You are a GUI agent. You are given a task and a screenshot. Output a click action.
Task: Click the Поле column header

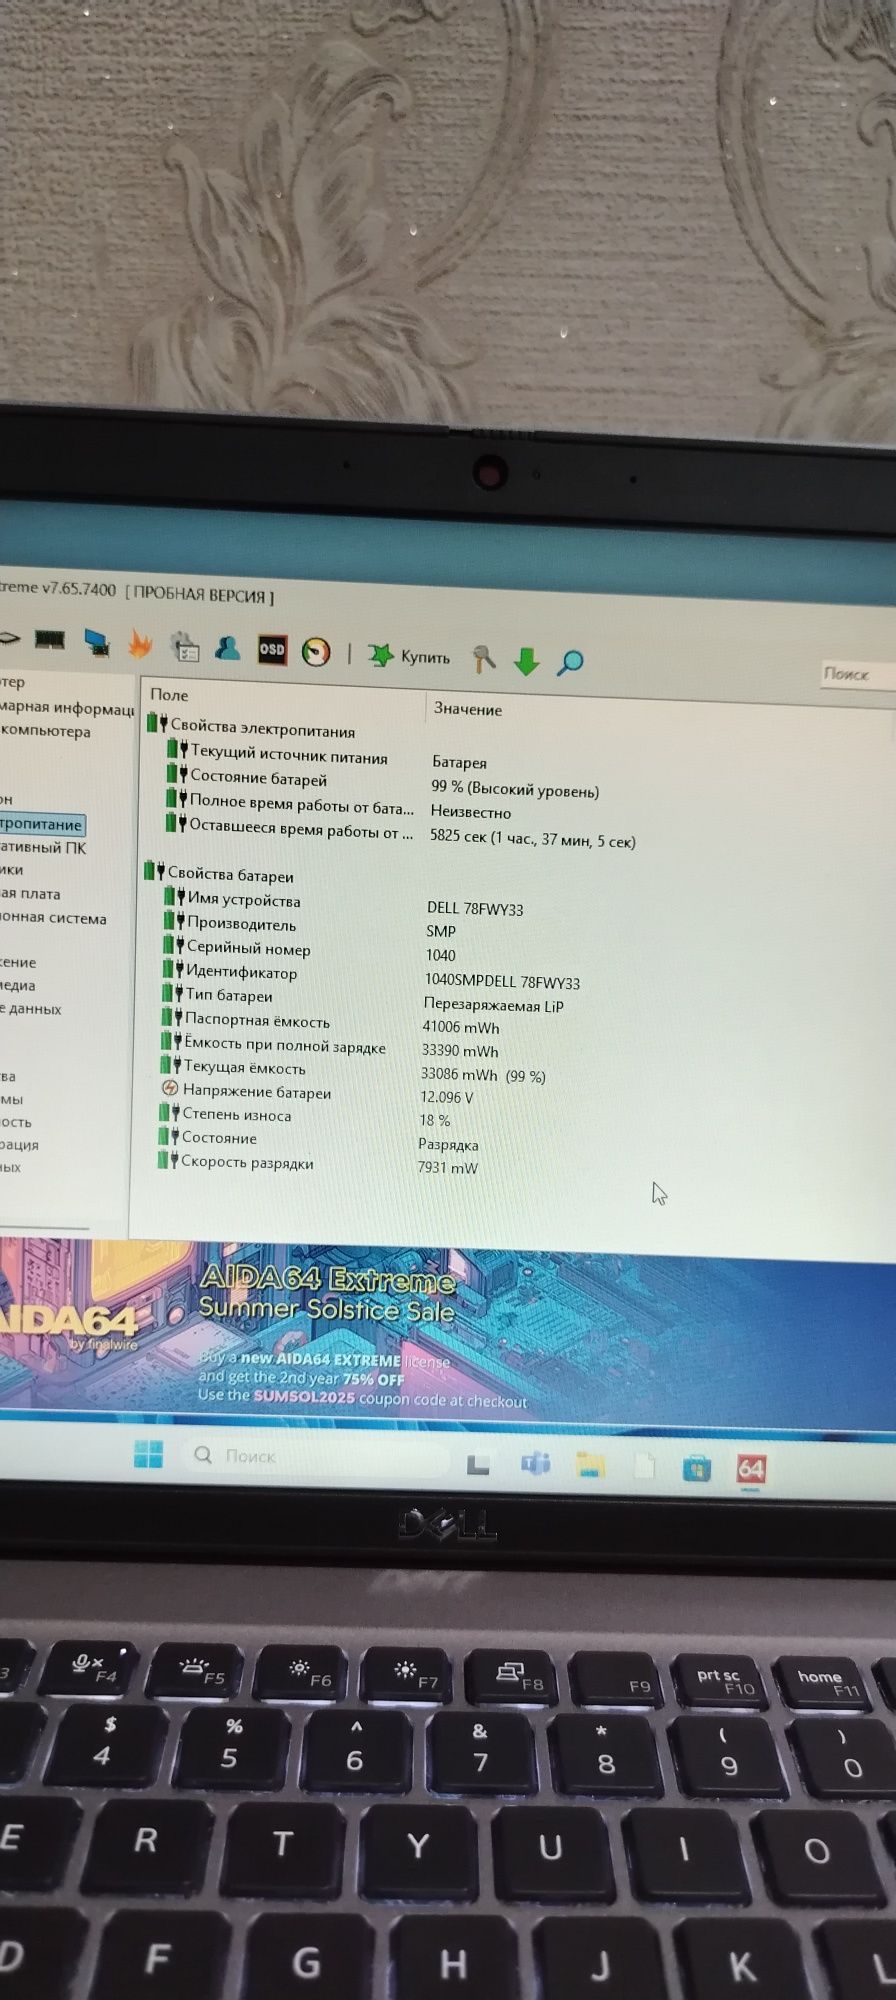pyautogui.click(x=169, y=695)
